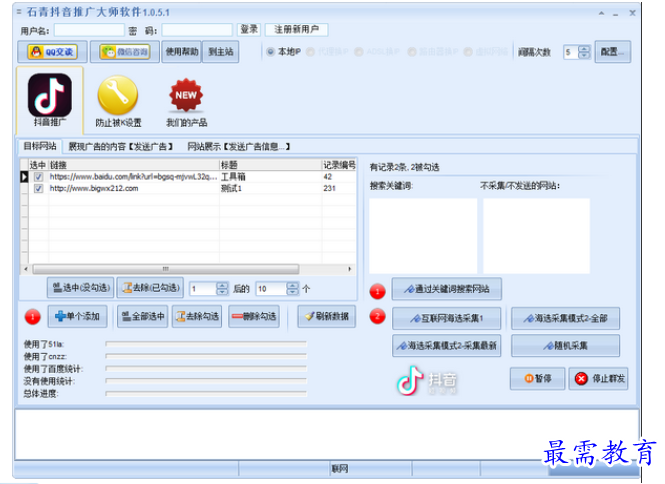Click inside the 搜索关键词 text area
Screen dimensions: 665x484
423,236
